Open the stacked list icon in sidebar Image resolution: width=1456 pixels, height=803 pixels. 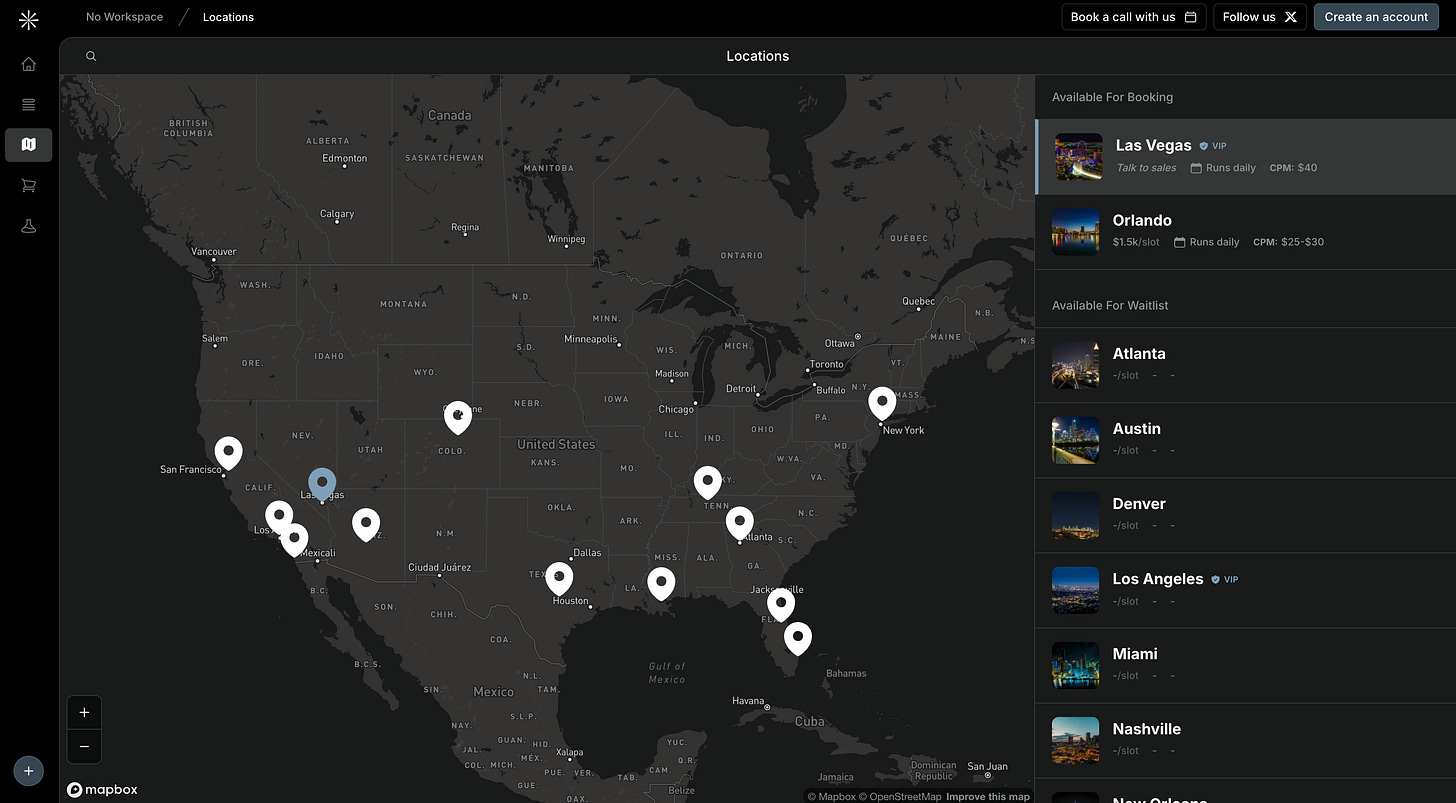point(28,104)
